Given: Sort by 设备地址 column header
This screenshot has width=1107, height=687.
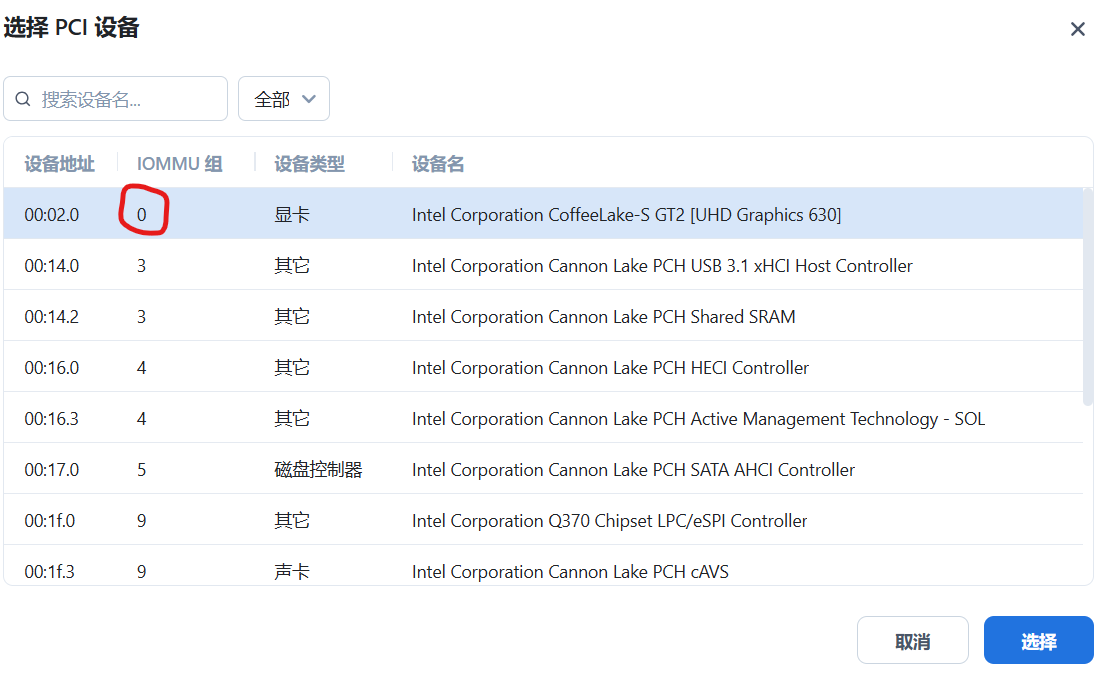Looking at the screenshot, I should (60, 164).
